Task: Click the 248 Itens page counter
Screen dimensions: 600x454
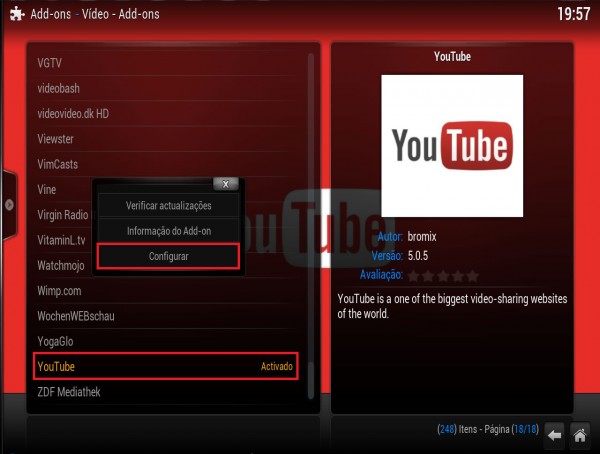Action: tap(488, 430)
